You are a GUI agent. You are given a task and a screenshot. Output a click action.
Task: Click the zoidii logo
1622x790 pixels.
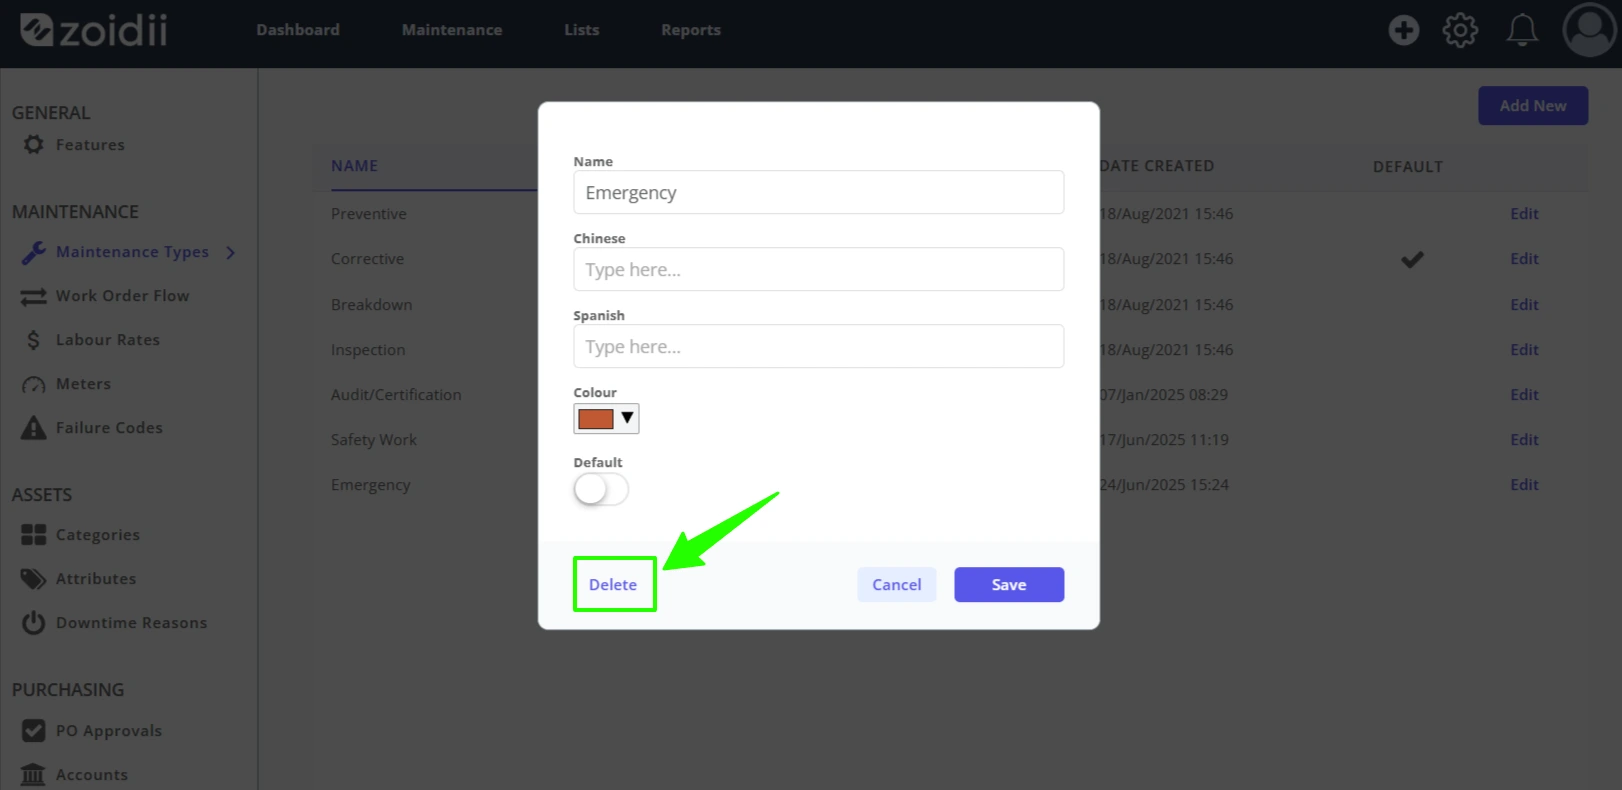click(94, 30)
